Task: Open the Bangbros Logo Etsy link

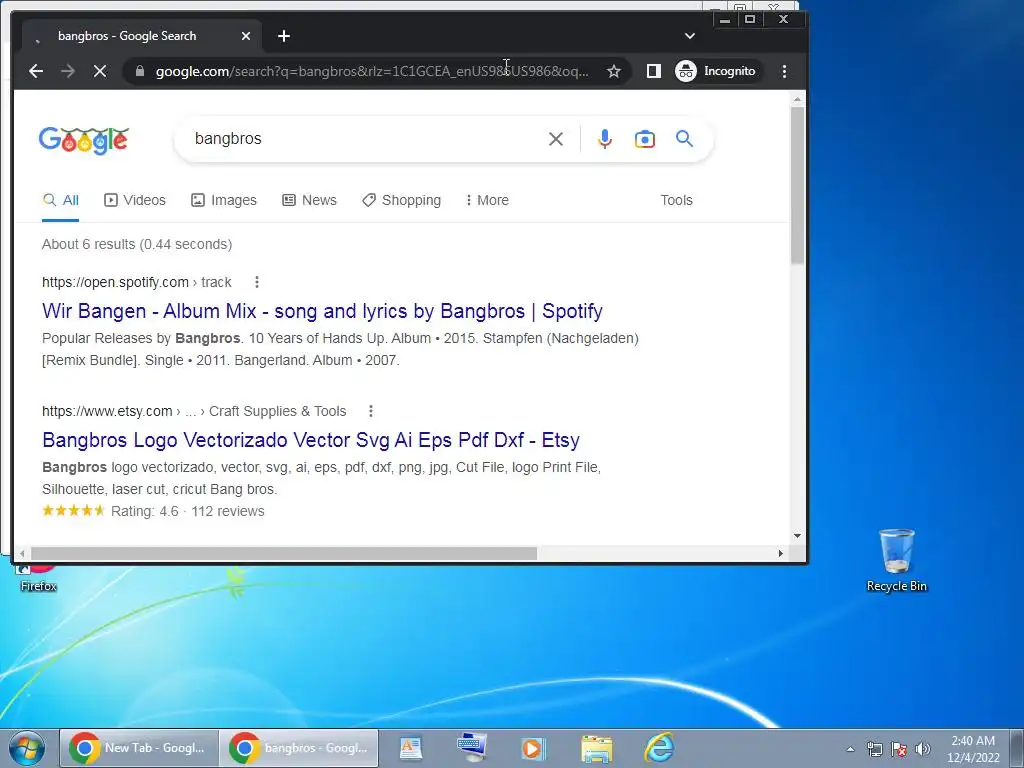Action: coord(311,440)
